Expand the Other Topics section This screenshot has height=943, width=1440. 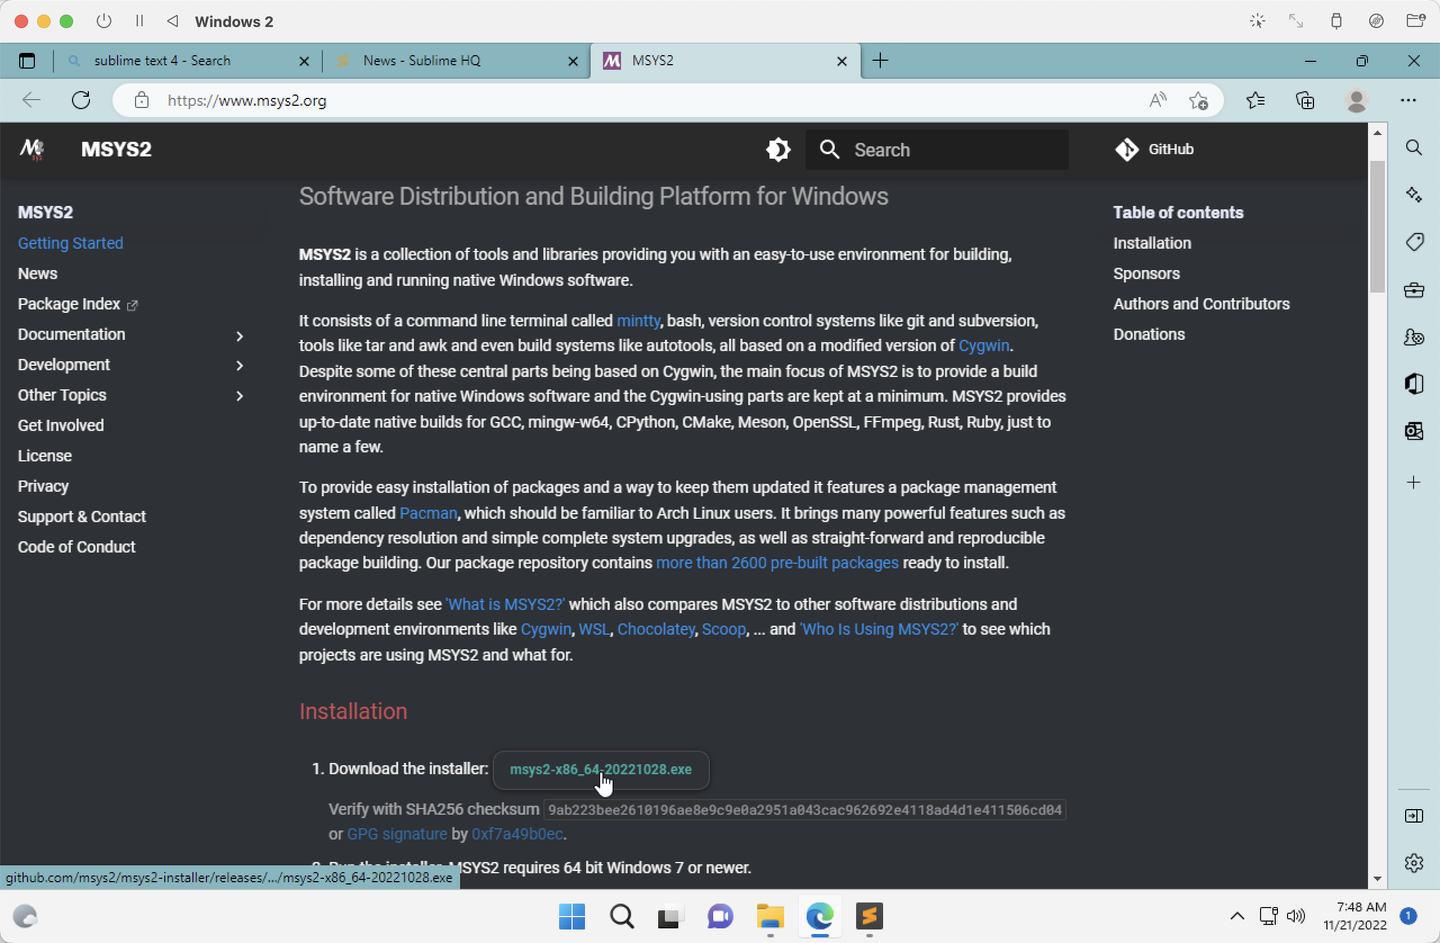240,396
